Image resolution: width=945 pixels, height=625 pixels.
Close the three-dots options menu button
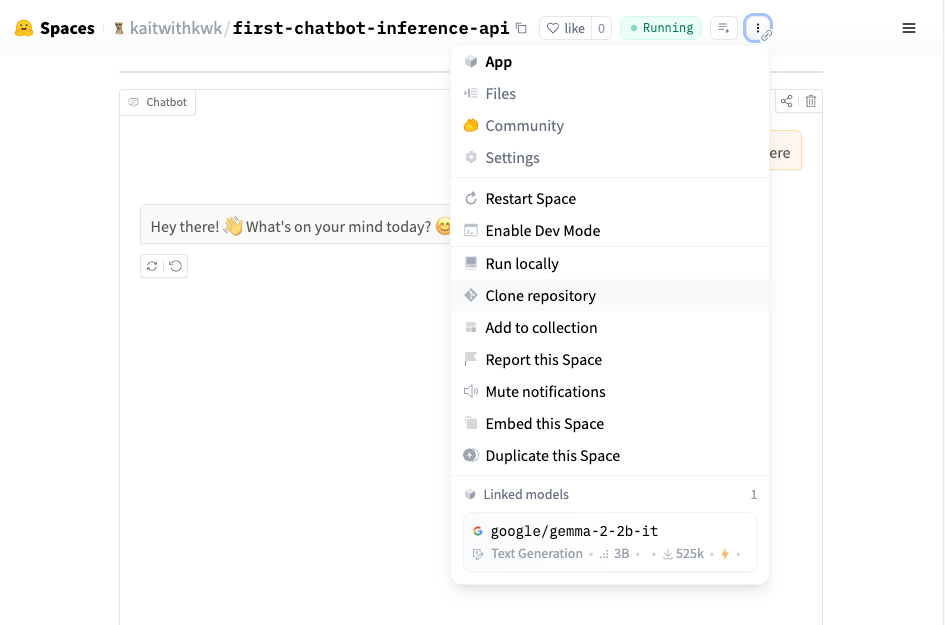pos(758,28)
